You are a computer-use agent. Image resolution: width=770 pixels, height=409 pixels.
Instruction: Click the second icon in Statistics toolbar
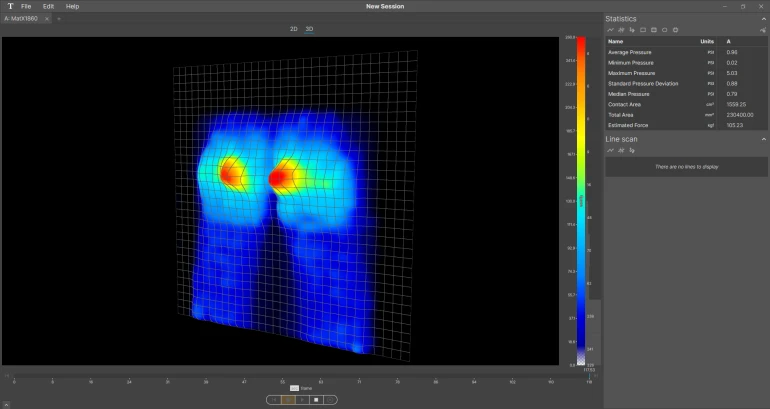621,30
